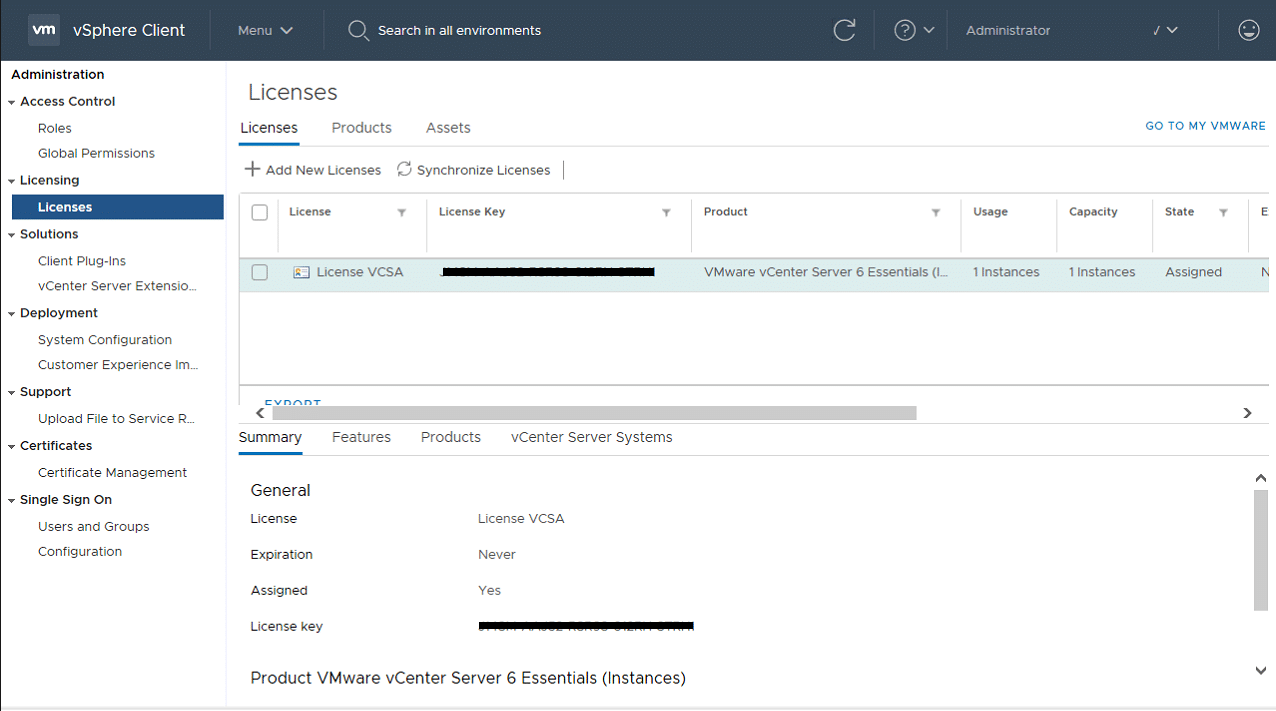Click the Capacity column header
The image size is (1276, 711).
(1093, 212)
